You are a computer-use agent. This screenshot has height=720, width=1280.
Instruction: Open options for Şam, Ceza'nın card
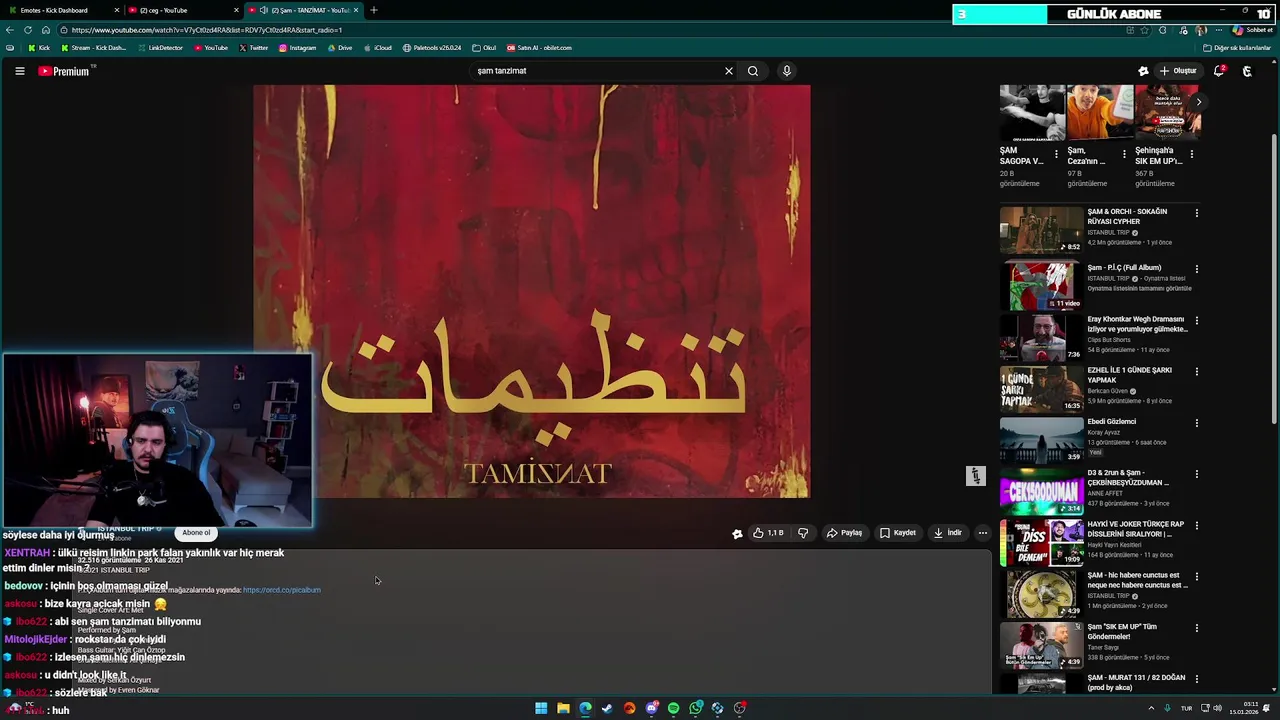point(1124,154)
